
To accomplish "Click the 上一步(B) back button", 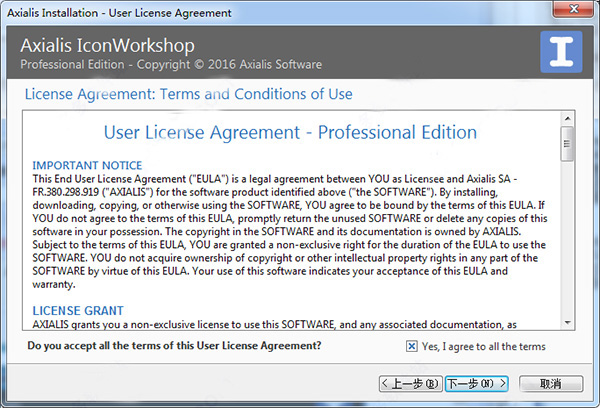I will click(411, 384).
